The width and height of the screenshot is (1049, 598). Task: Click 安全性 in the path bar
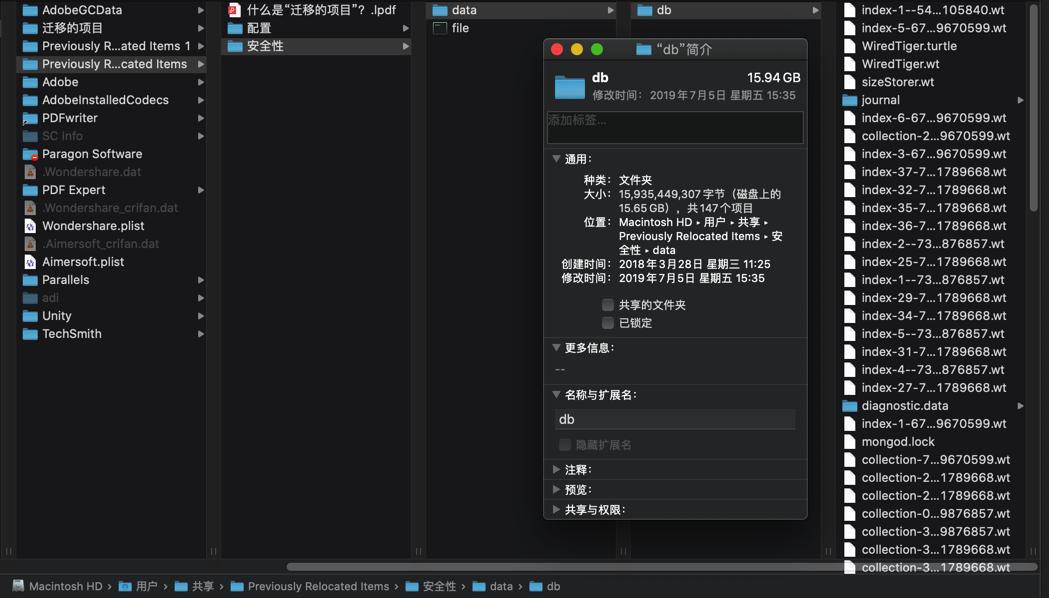pos(439,586)
